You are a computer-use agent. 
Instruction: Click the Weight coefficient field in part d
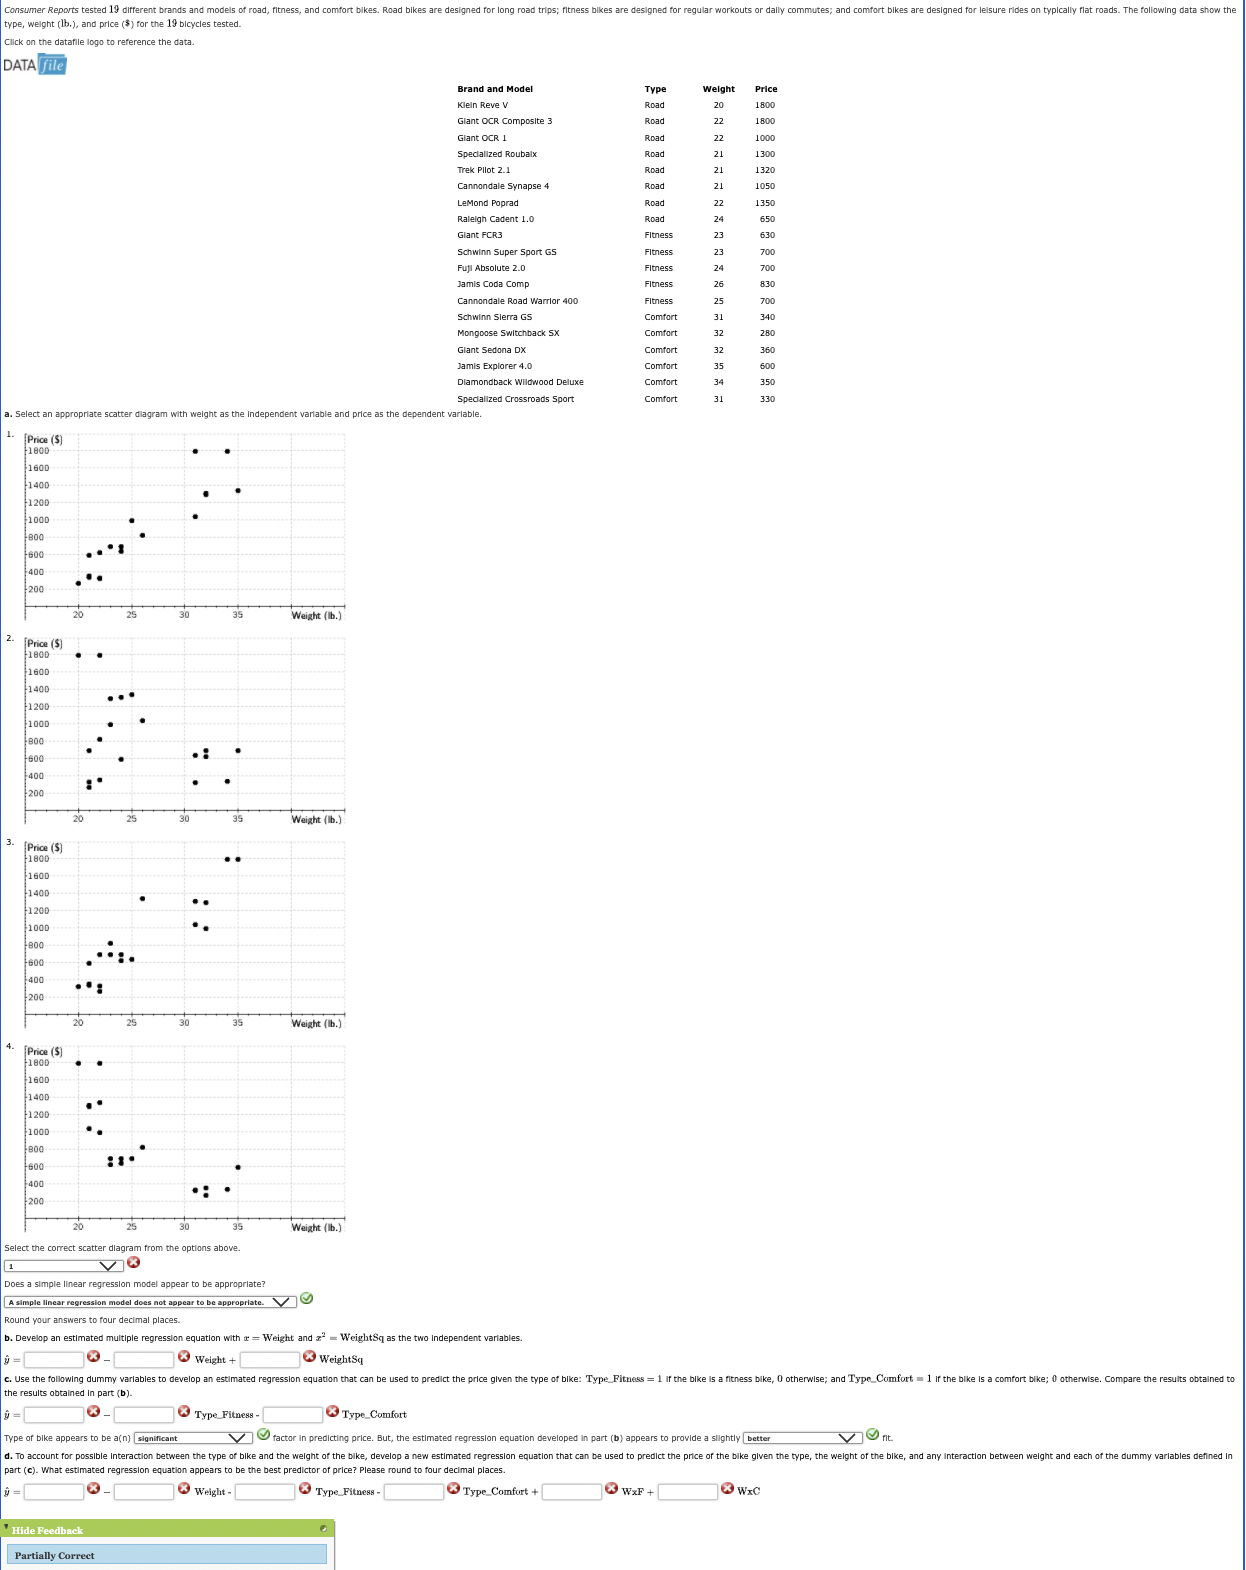click(144, 1492)
